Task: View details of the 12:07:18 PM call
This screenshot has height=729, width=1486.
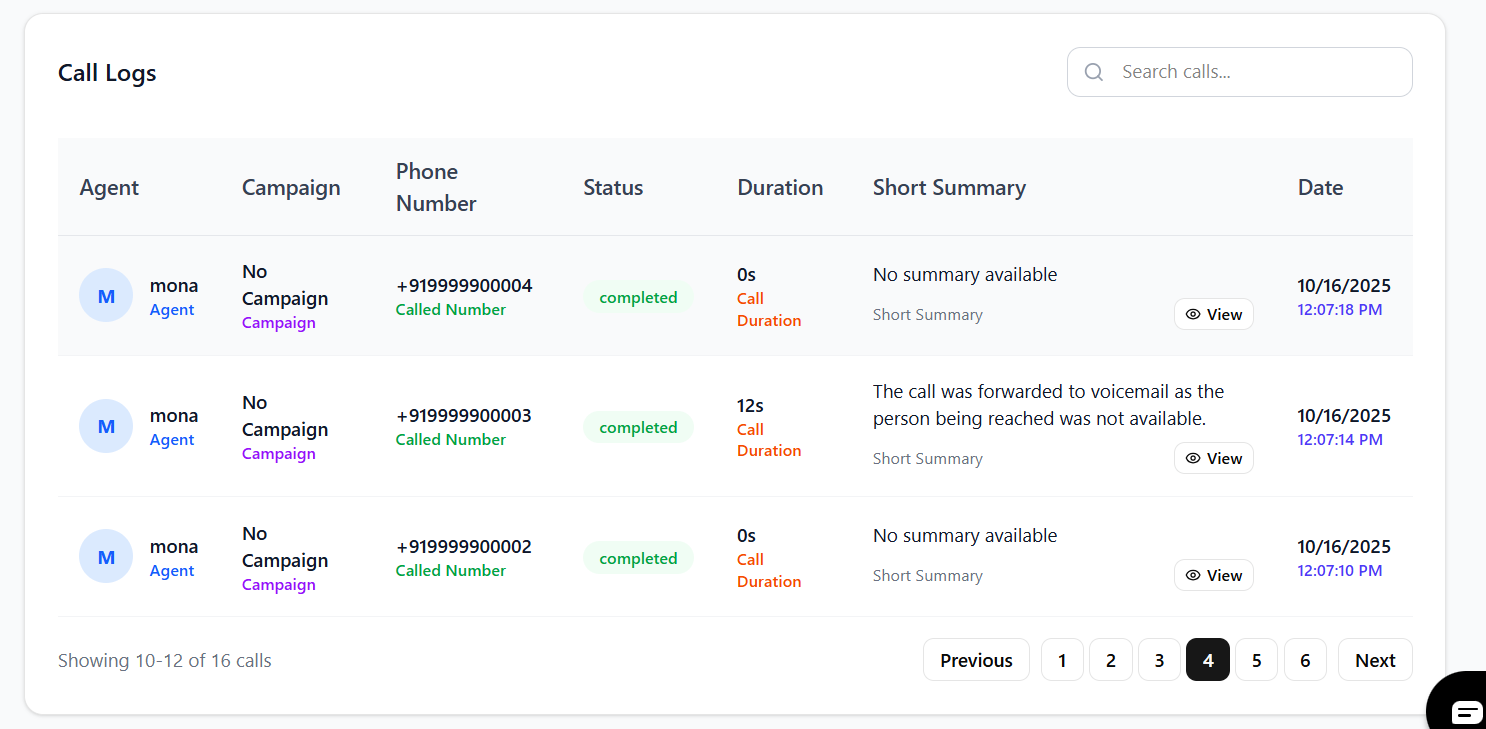Action: [1213, 314]
